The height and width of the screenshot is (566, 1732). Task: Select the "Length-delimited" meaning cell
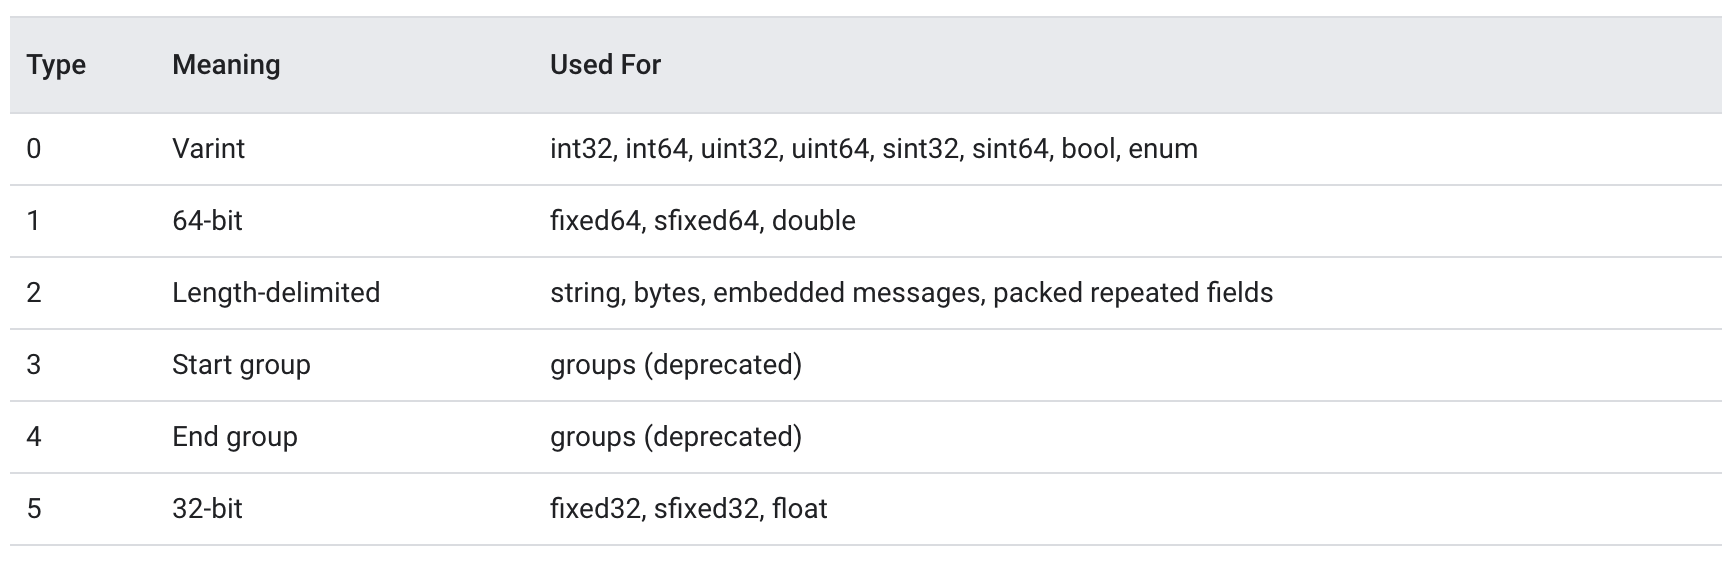(x=276, y=293)
